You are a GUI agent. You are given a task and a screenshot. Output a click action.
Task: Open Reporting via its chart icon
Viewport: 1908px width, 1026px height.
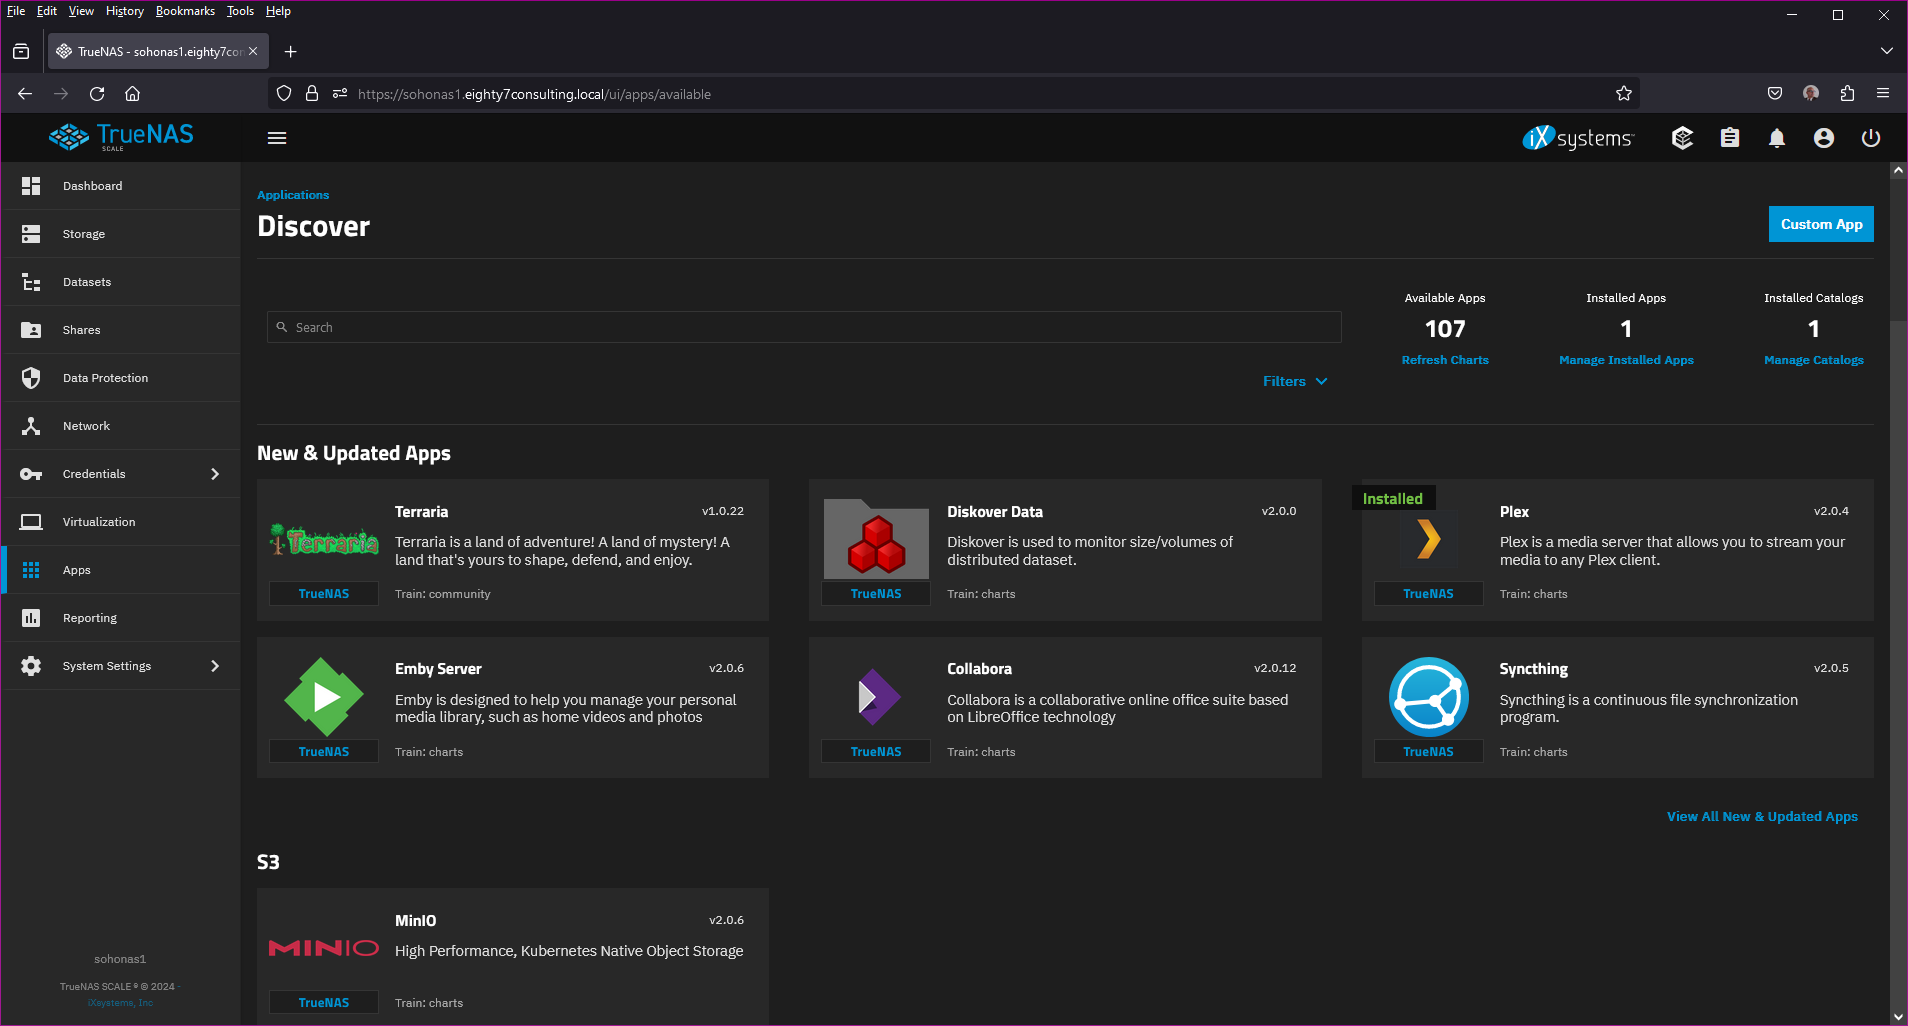pos(31,618)
